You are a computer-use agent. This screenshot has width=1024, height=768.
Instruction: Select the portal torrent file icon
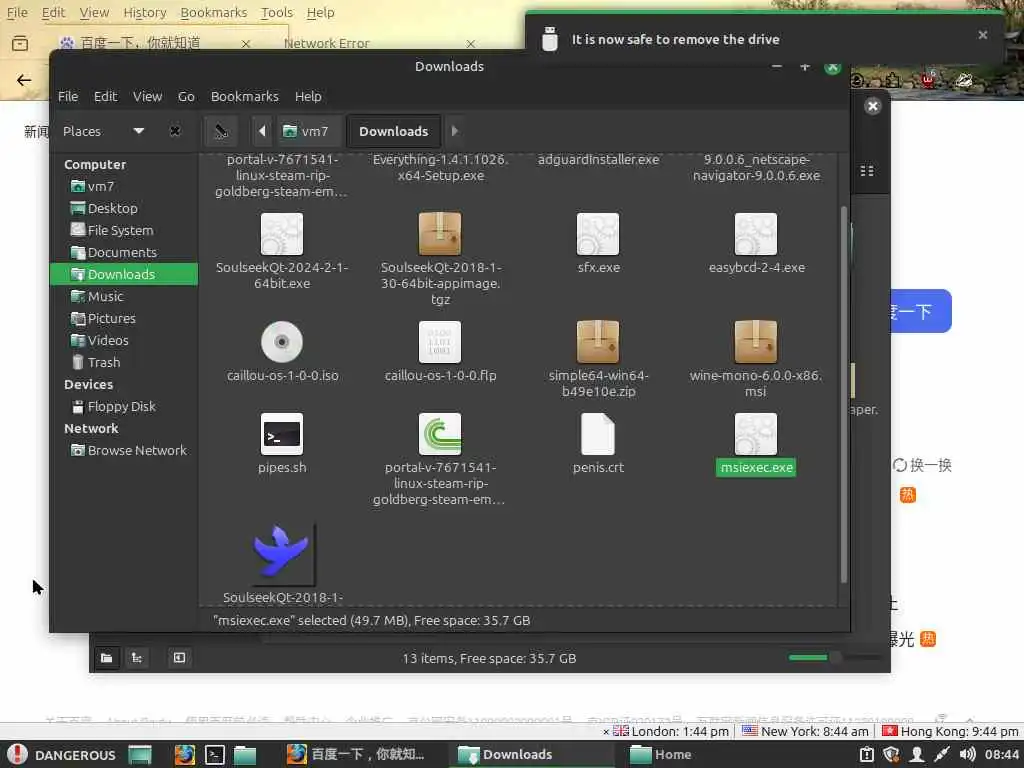click(440, 434)
